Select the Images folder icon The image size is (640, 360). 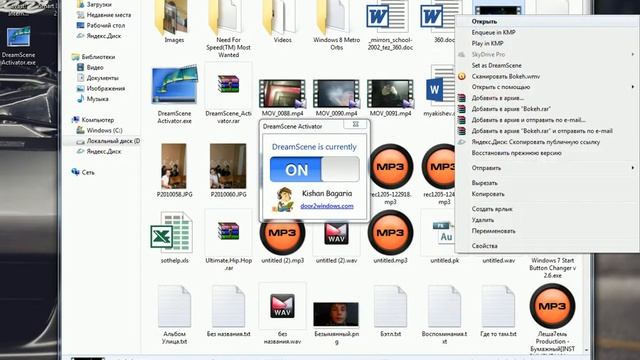171,17
